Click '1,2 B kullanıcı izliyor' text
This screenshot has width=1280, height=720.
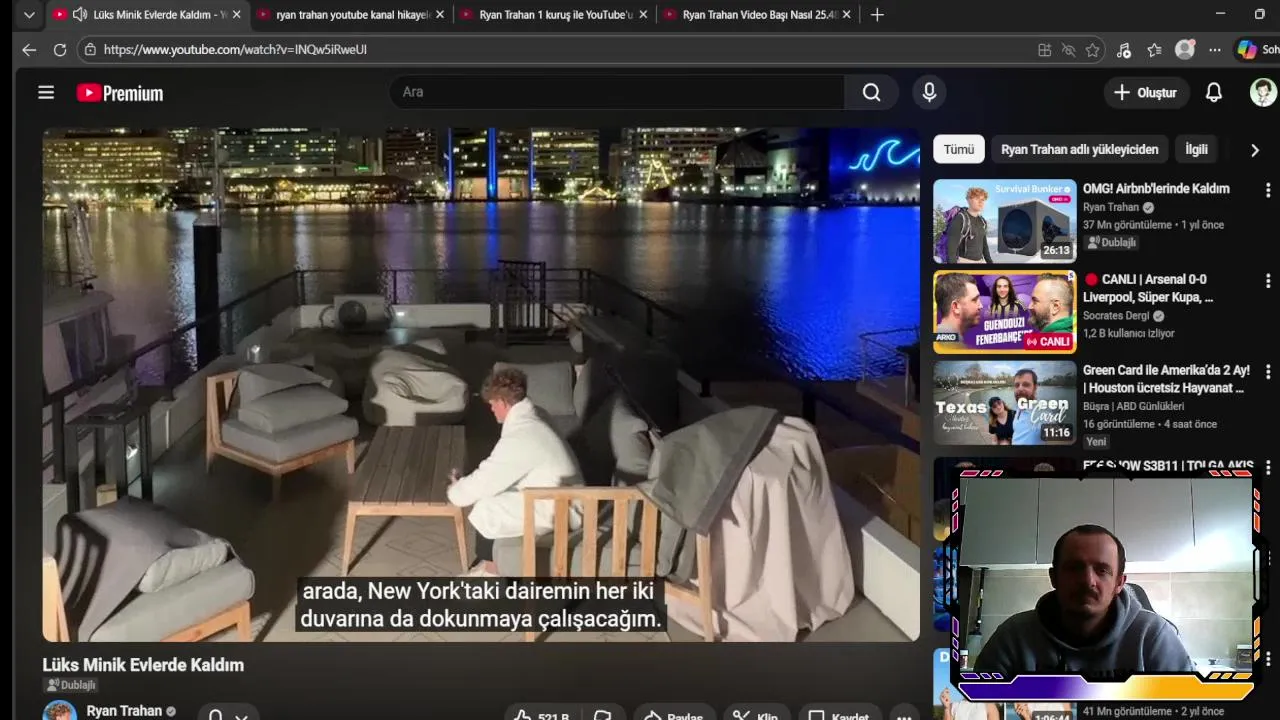tap(1129, 333)
